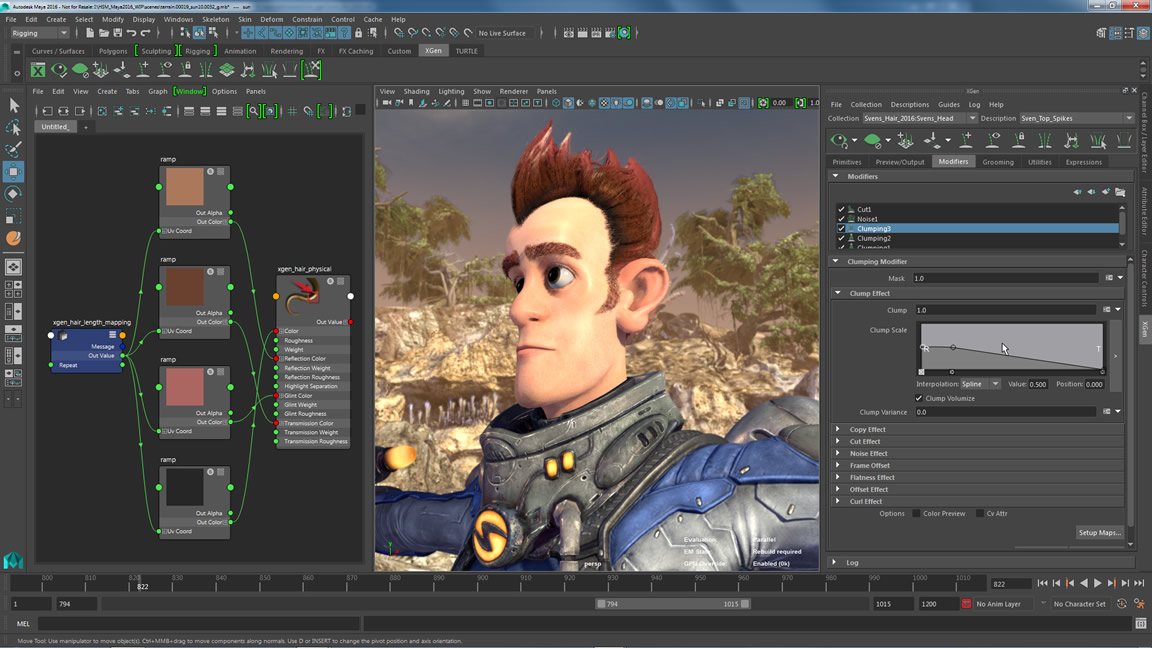Add a new node editor tab with plus
The image size is (1152, 648).
pyautogui.click(x=85, y=127)
